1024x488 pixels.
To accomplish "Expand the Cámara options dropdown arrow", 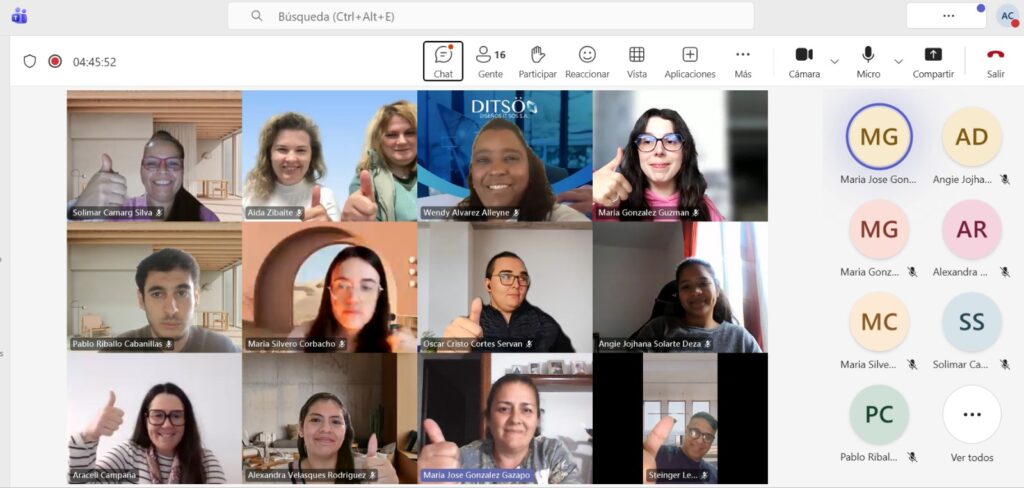I will pos(835,62).
